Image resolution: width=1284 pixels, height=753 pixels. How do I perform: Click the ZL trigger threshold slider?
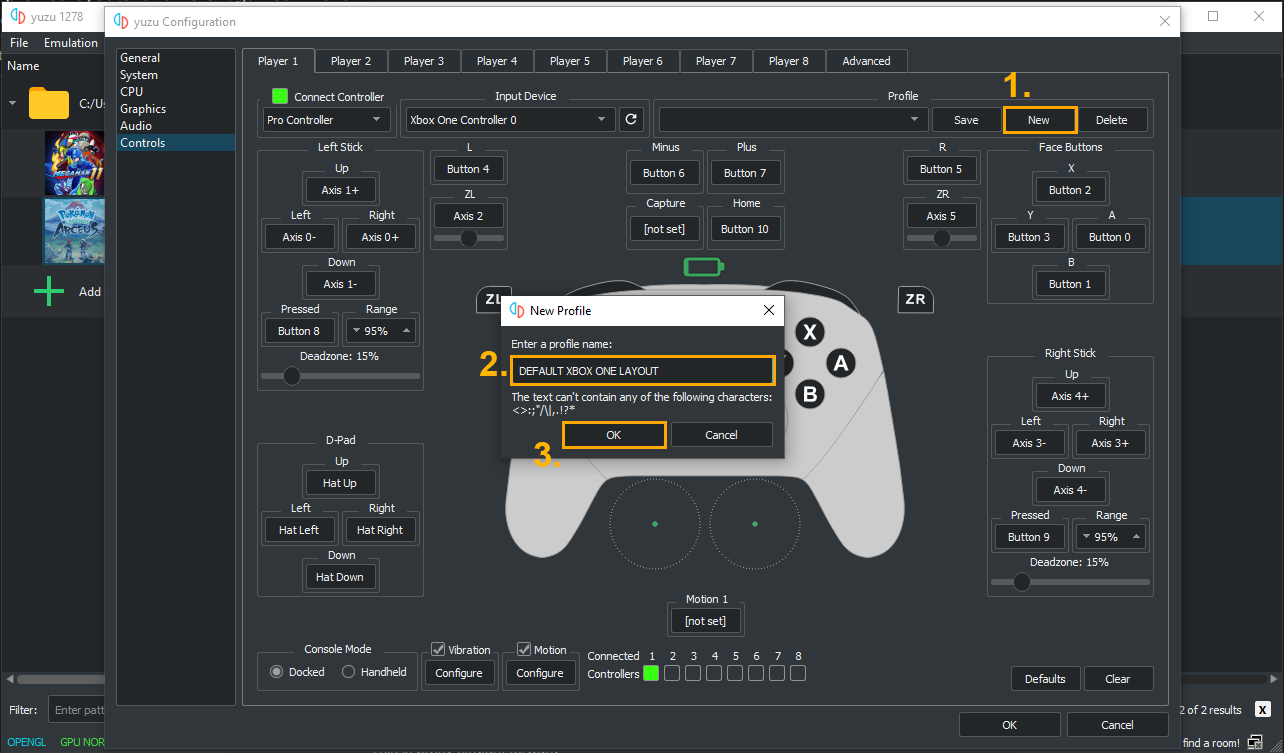[468, 238]
